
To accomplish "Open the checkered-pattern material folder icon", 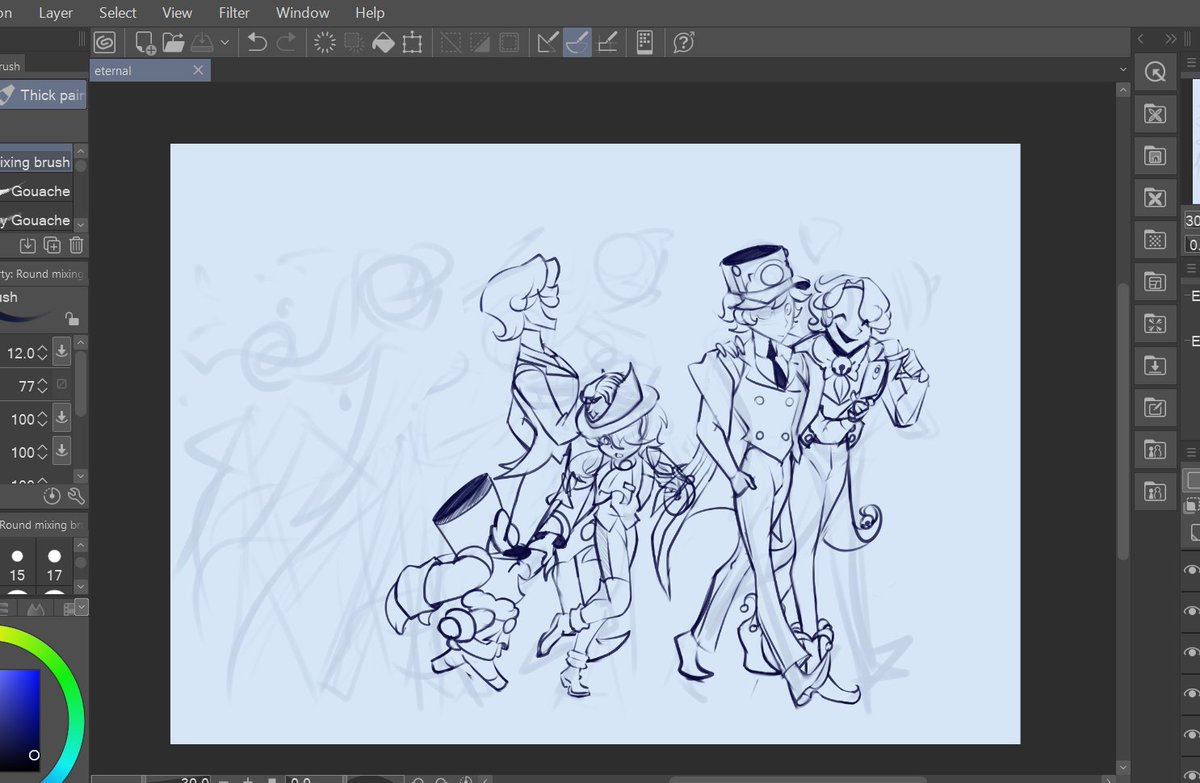I will point(1155,240).
